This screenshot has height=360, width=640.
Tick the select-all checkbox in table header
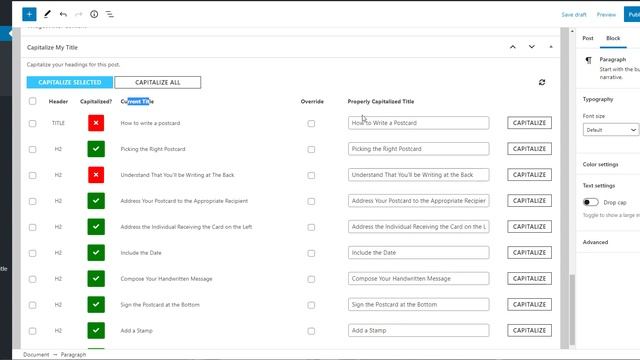pyautogui.click(x=32, y=101)
